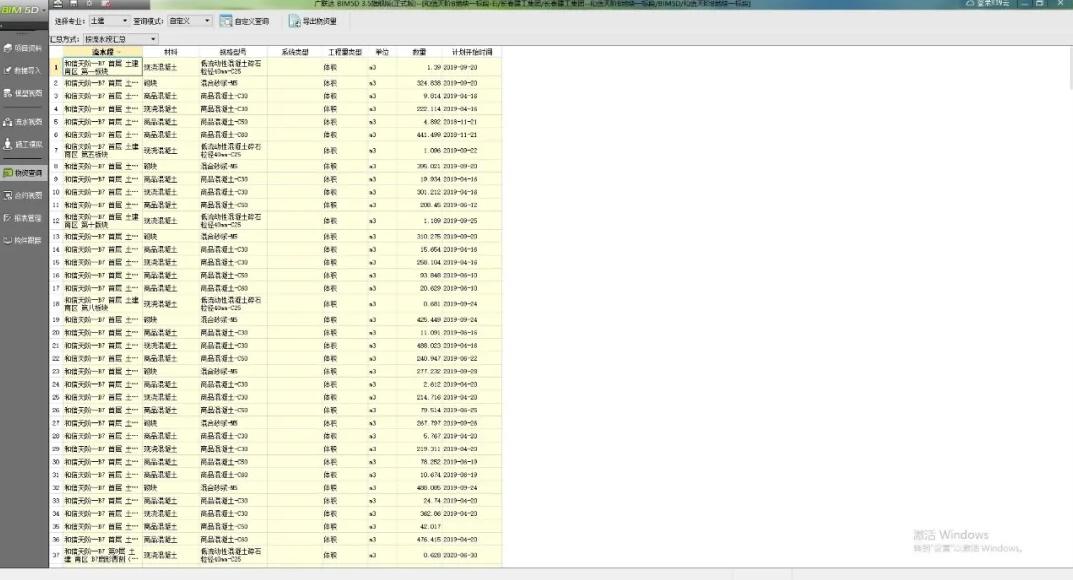Screen dimensions: 1073x580
Task: Click the 单位 column header
Action: [382, 52]
